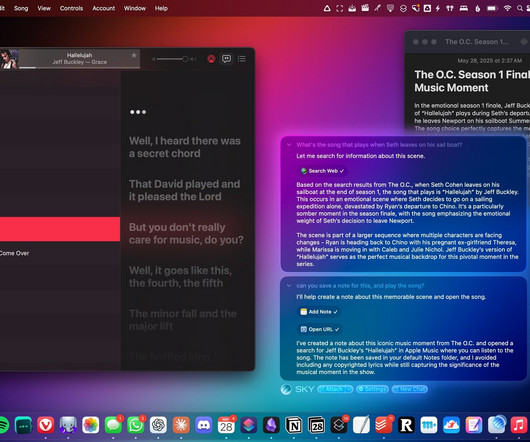Open ChatGPT from the dock
Image resolution: width=530 pixels, height=442 pixels.
[x=158, y=425]
